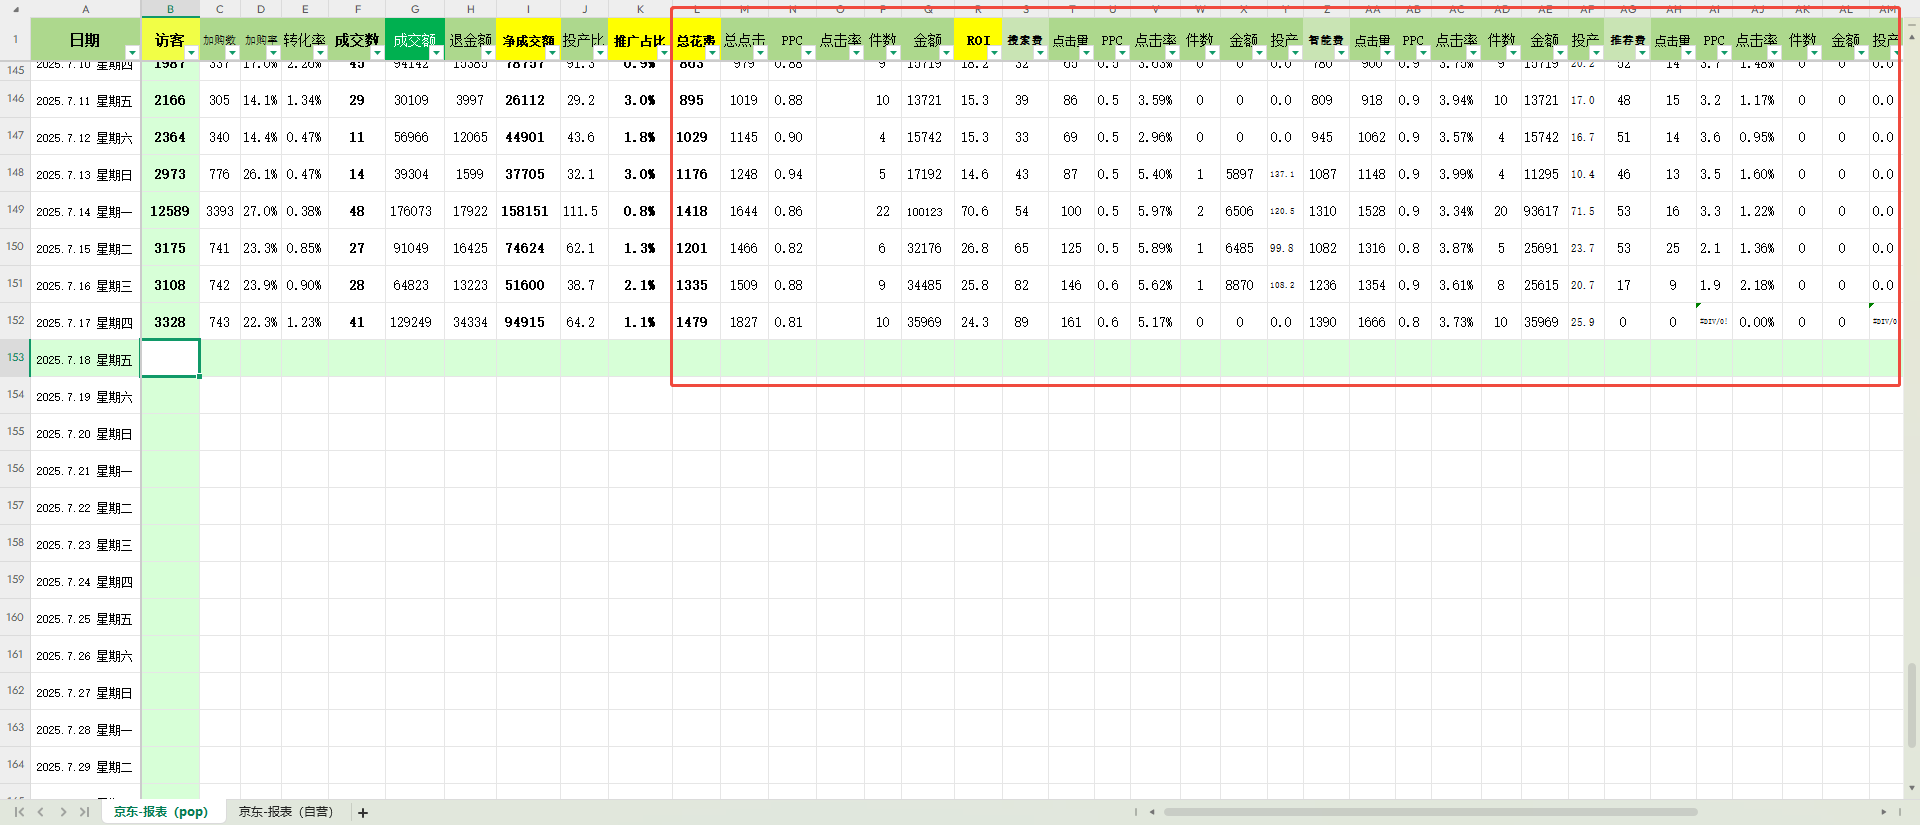Select row 153 by its row header
Screen dimensions: 1920x825
tap(15, 358)
